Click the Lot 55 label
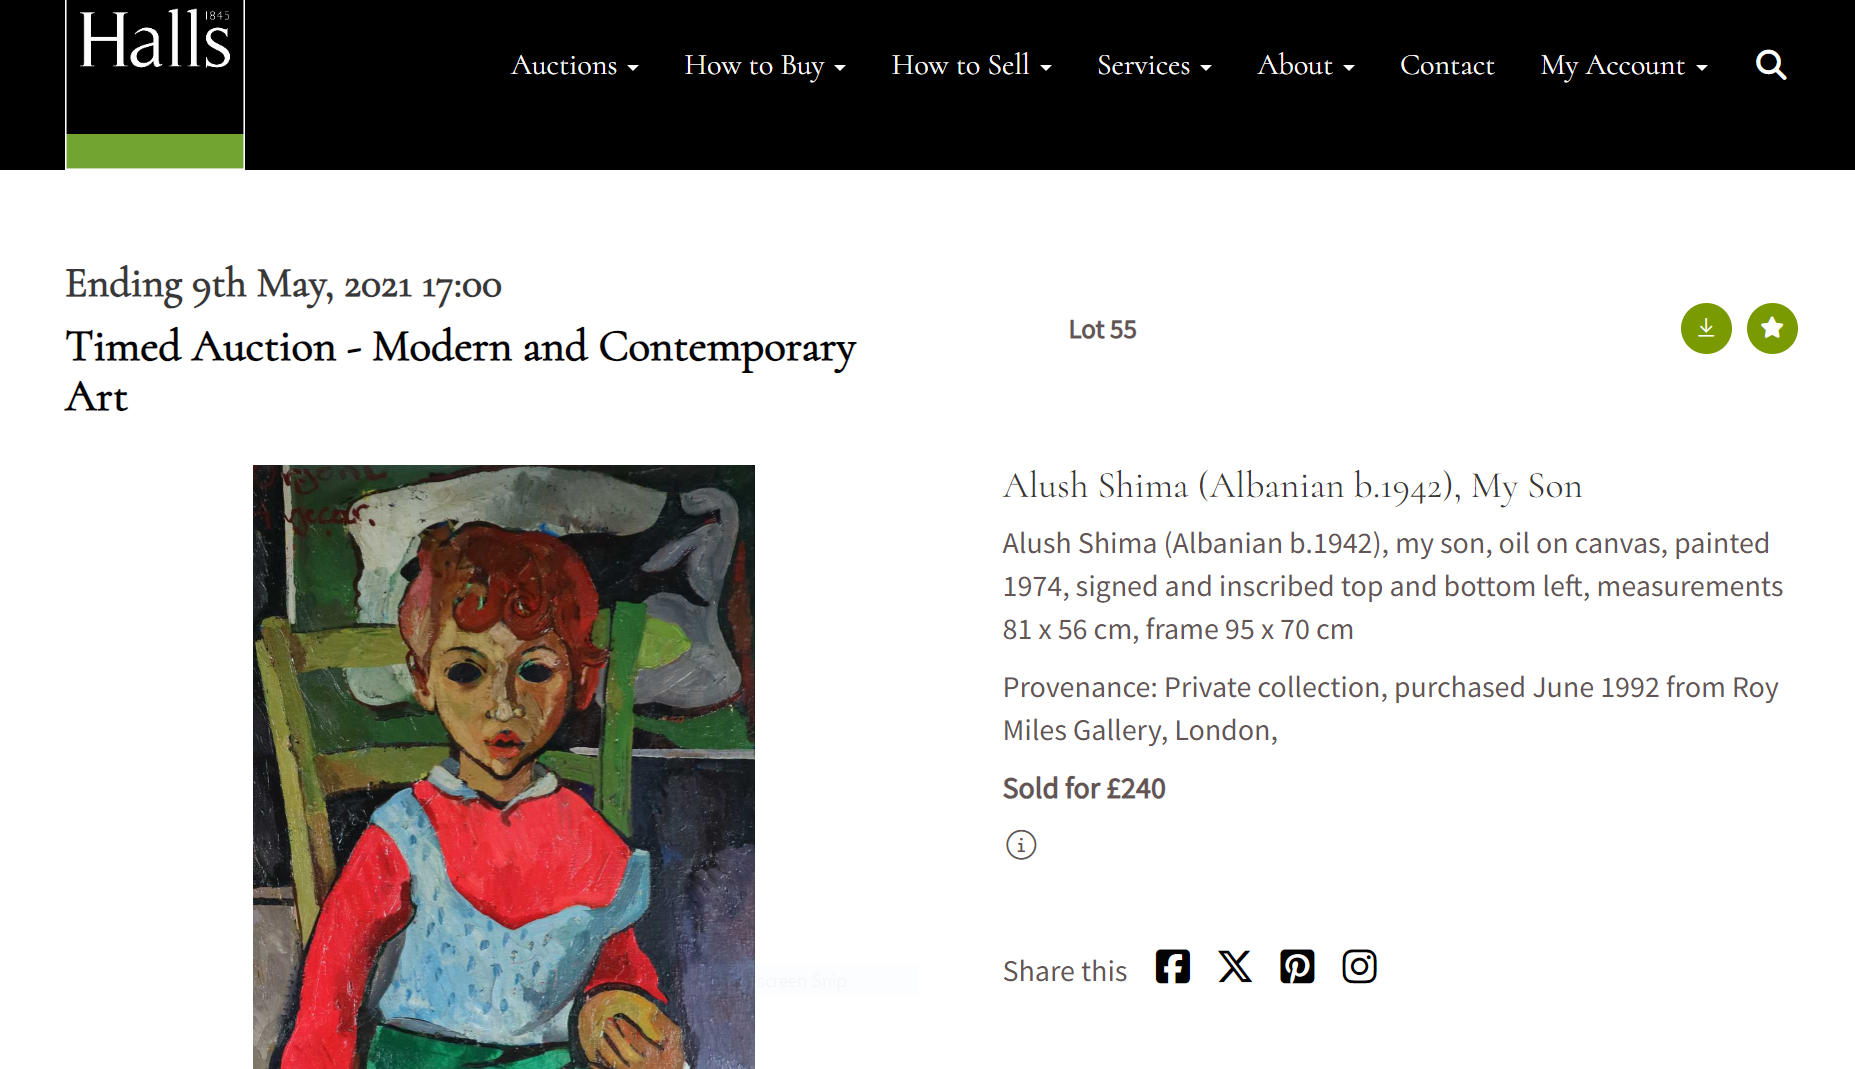 [1102, 330]
